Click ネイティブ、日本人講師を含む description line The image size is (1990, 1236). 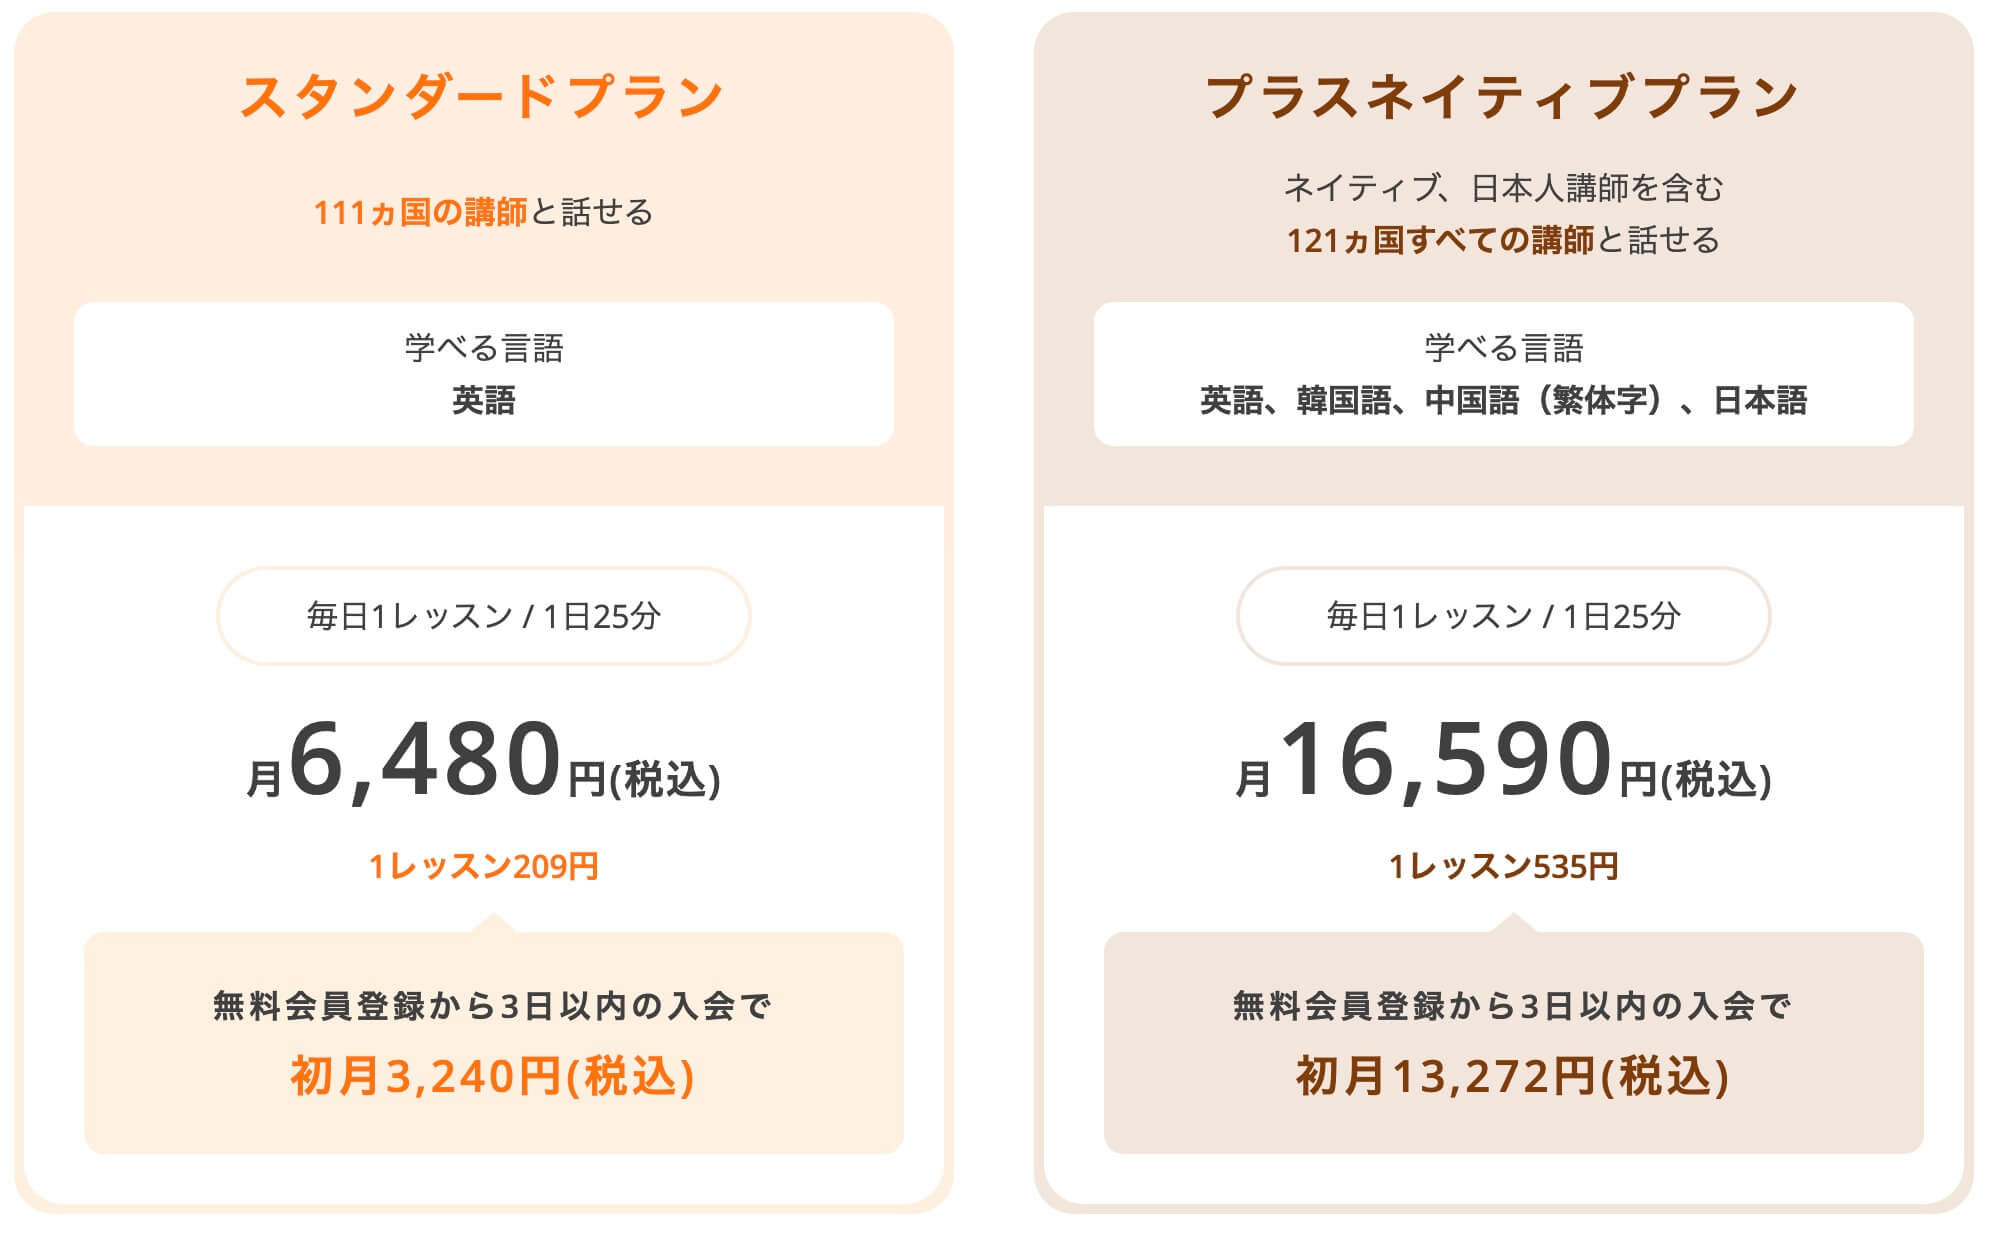[x=1504, y=187]
